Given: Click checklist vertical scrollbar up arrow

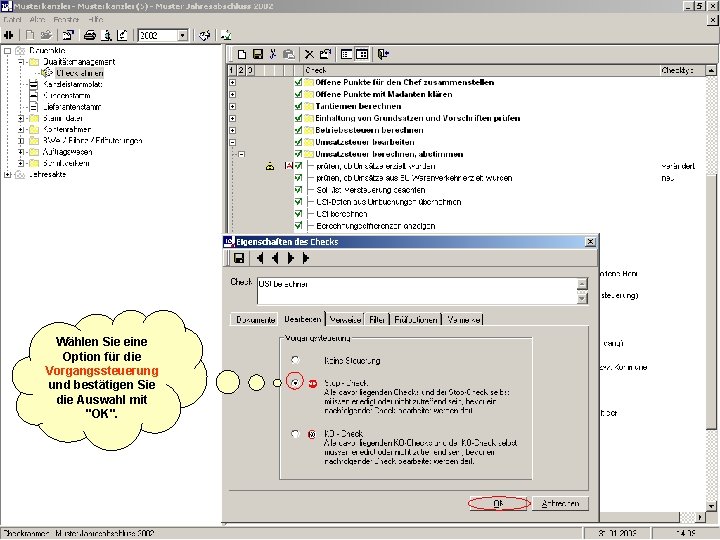Looking at the screenshot, I should (711, 70).
